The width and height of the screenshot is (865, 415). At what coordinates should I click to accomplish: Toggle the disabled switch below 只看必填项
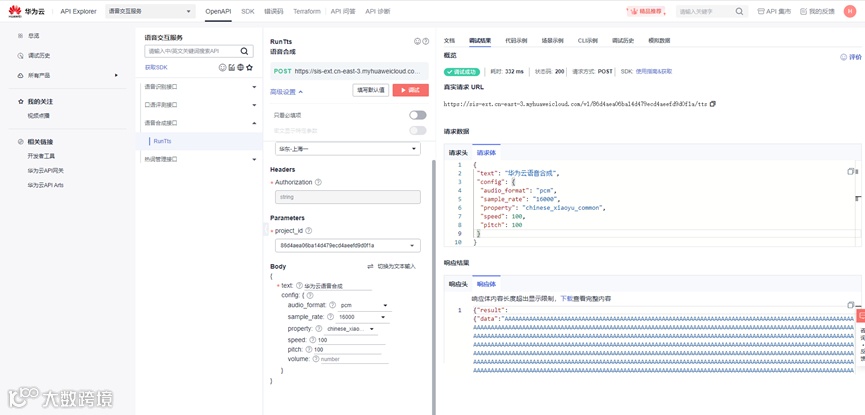click(x=418, y=130)
